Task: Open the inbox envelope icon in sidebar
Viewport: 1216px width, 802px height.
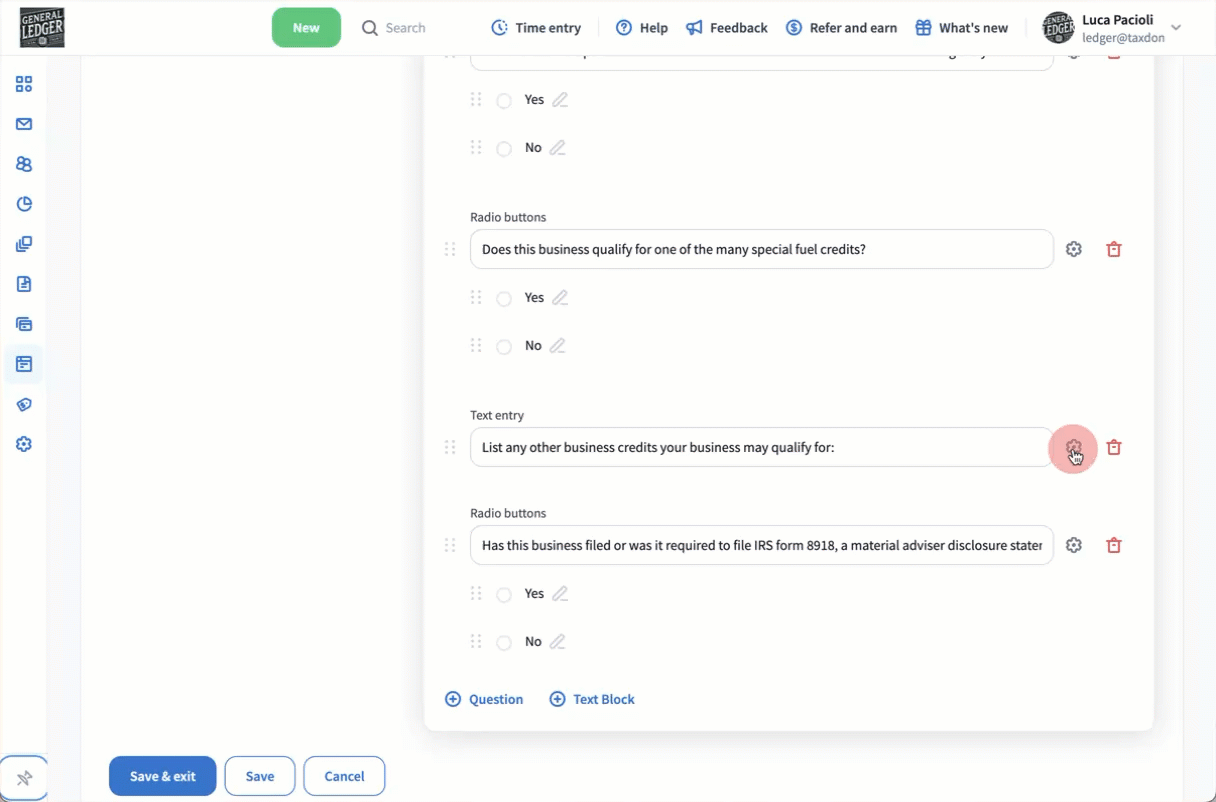Action: [x=24, y=124]
